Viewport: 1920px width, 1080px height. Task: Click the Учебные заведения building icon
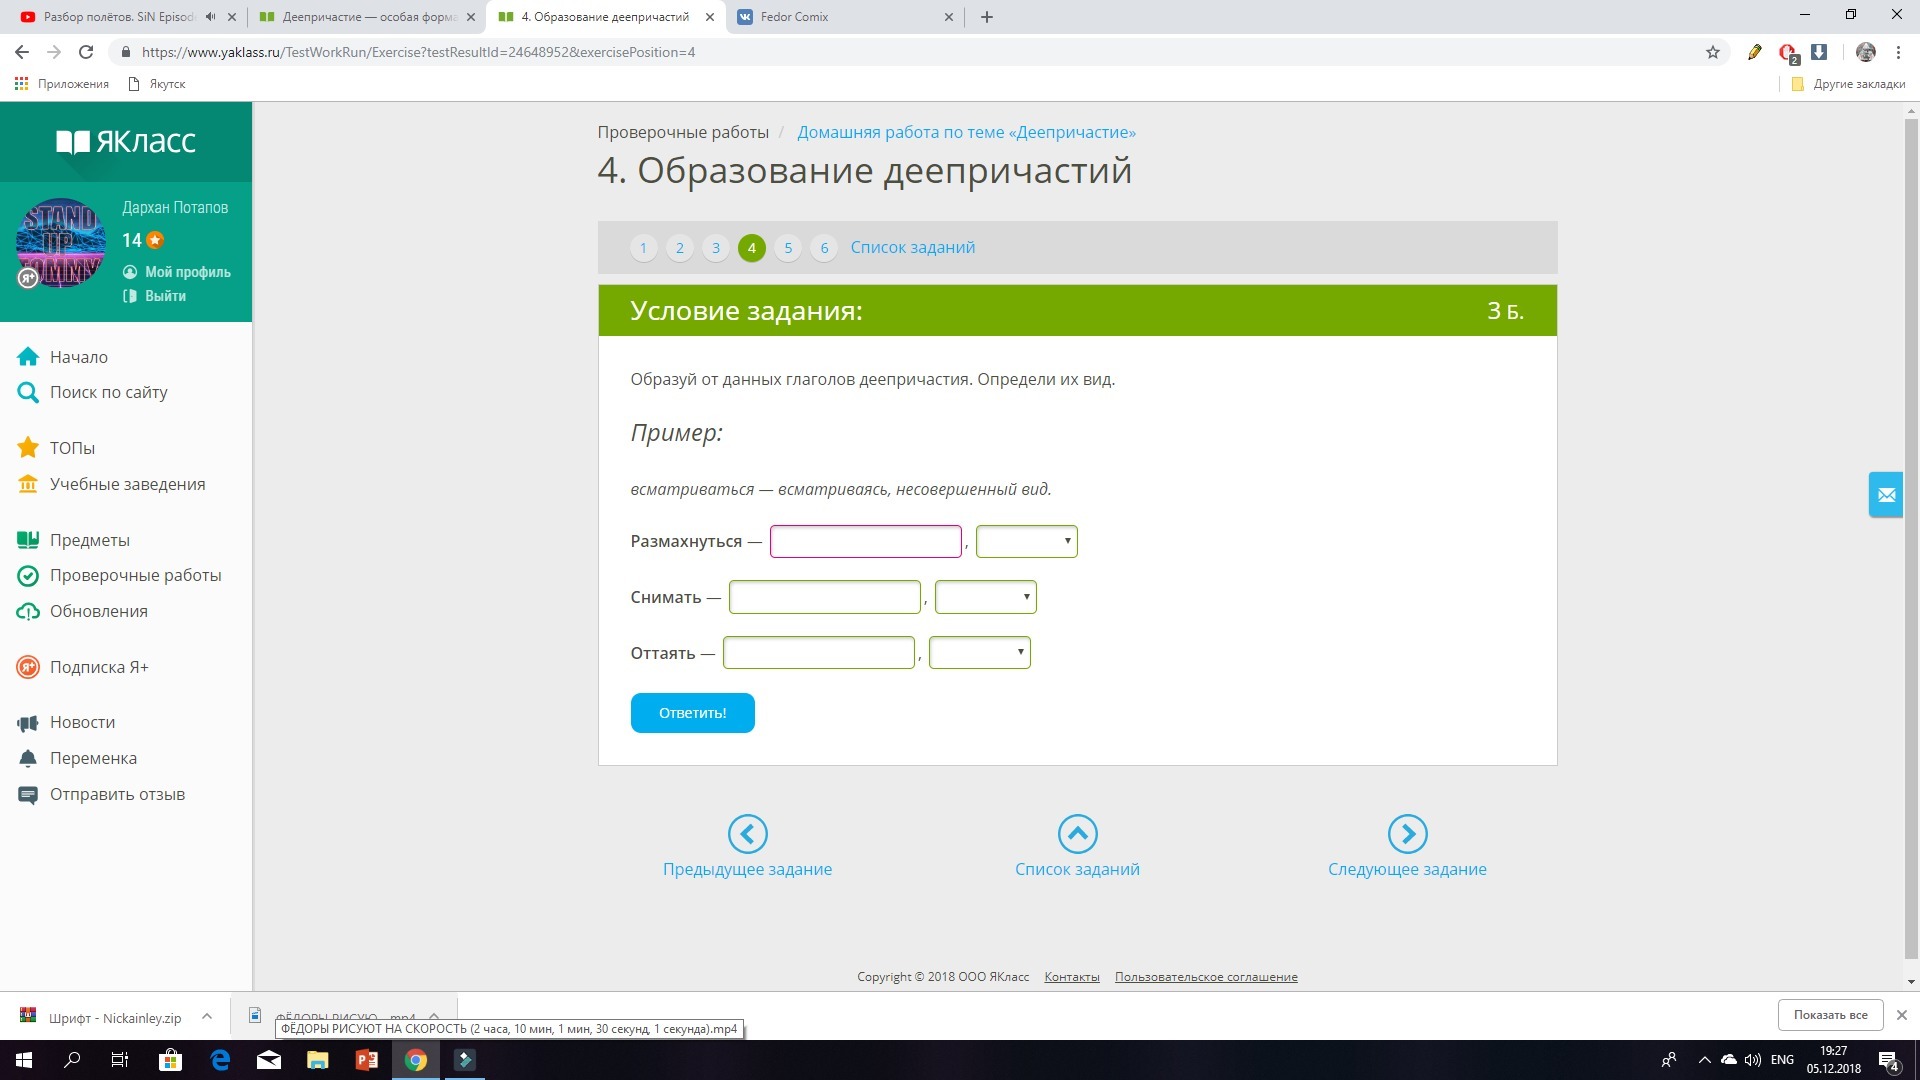(28, 484)
